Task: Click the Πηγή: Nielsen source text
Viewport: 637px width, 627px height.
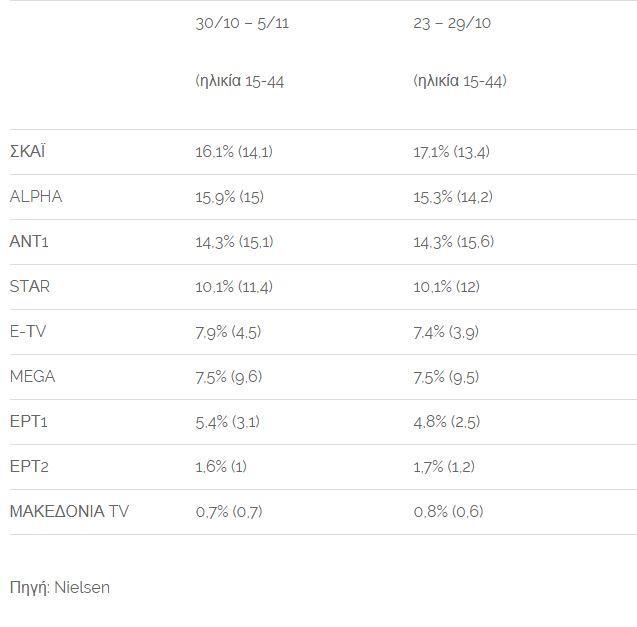Action: (x=60, y=587)
